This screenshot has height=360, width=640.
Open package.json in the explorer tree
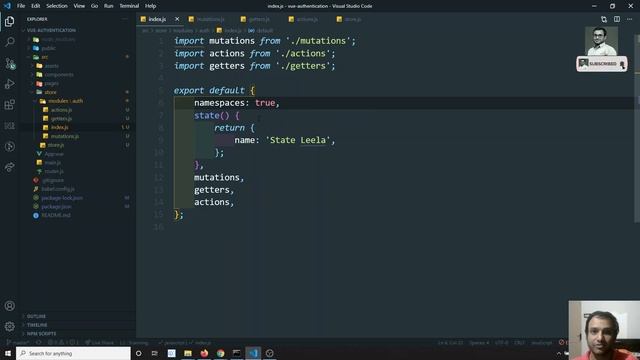pos(56,207)
